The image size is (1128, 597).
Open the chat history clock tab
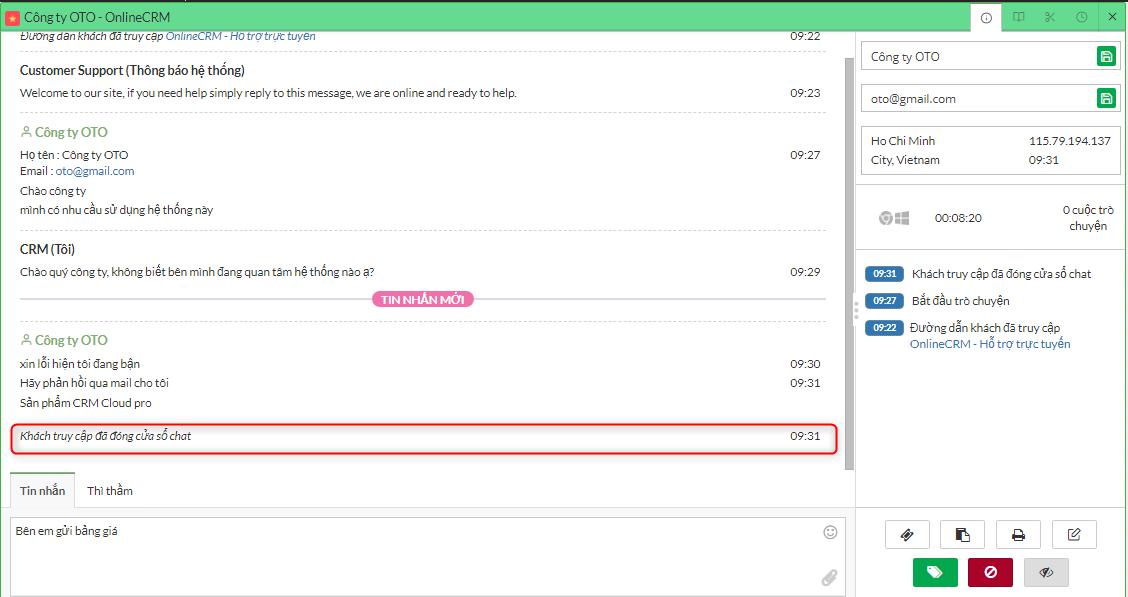[1082, 17]
